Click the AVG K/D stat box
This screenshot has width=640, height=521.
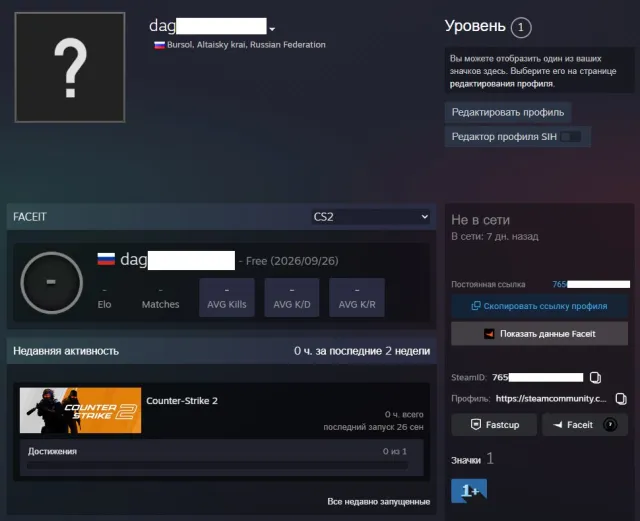click(292, 297)
